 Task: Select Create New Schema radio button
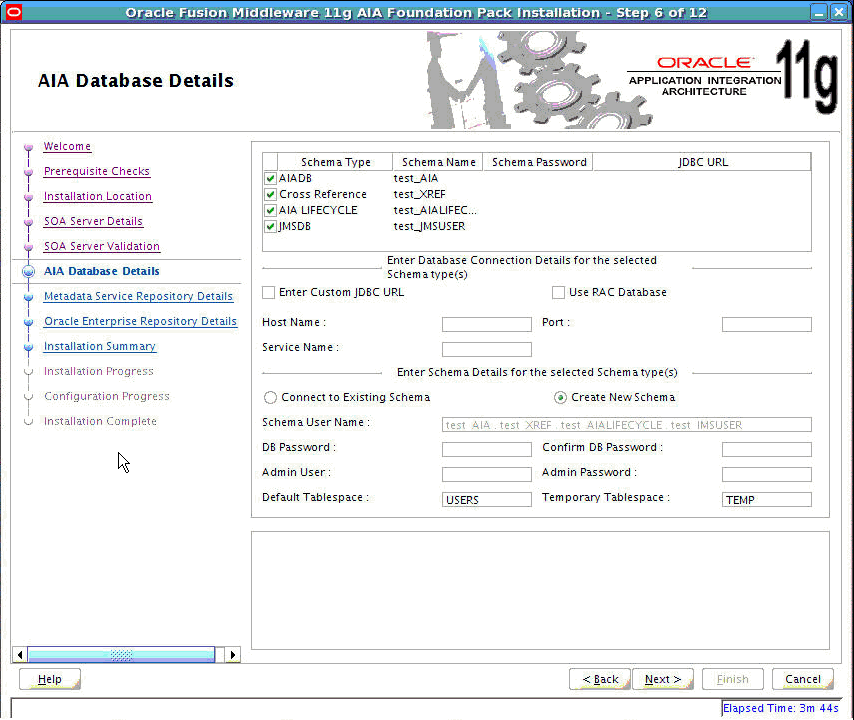[x=560, y=398]
